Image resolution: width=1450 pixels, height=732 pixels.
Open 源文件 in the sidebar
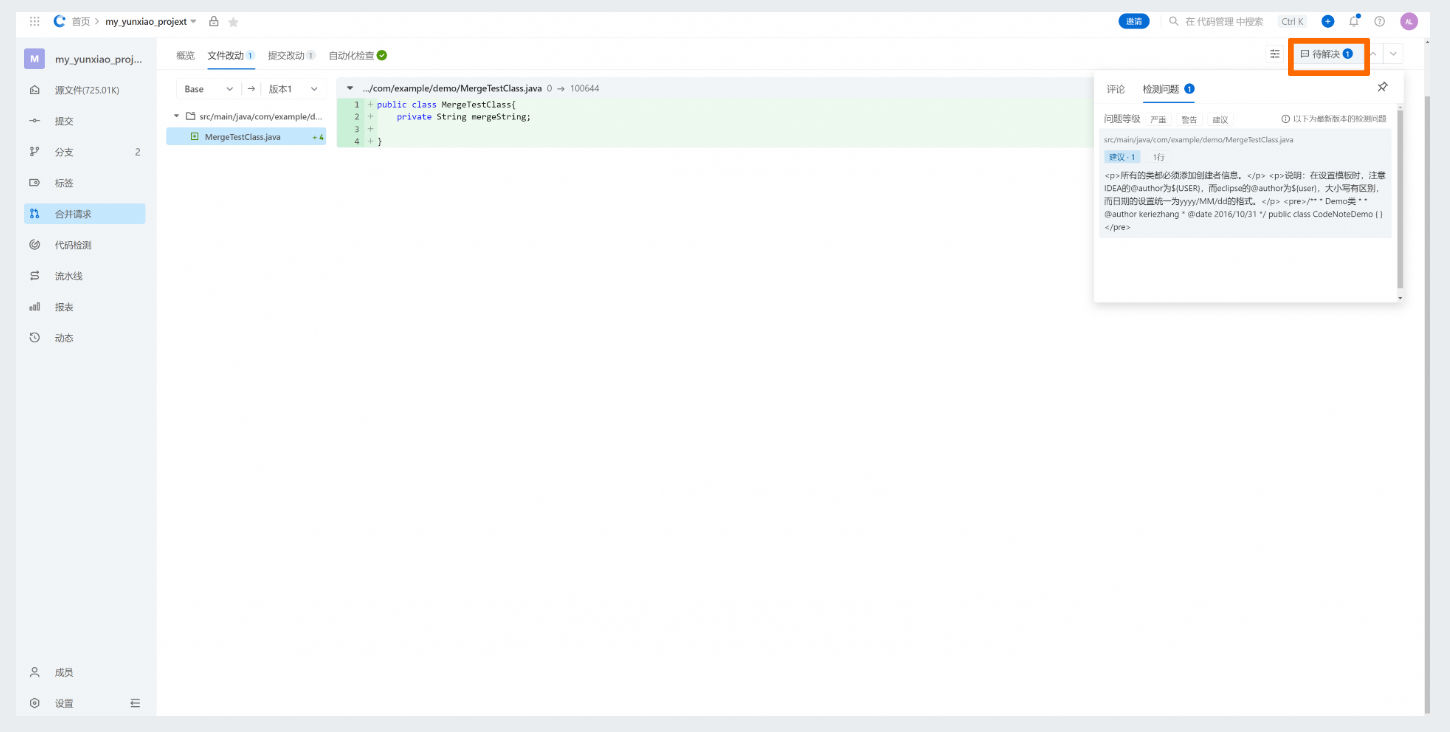85,90
